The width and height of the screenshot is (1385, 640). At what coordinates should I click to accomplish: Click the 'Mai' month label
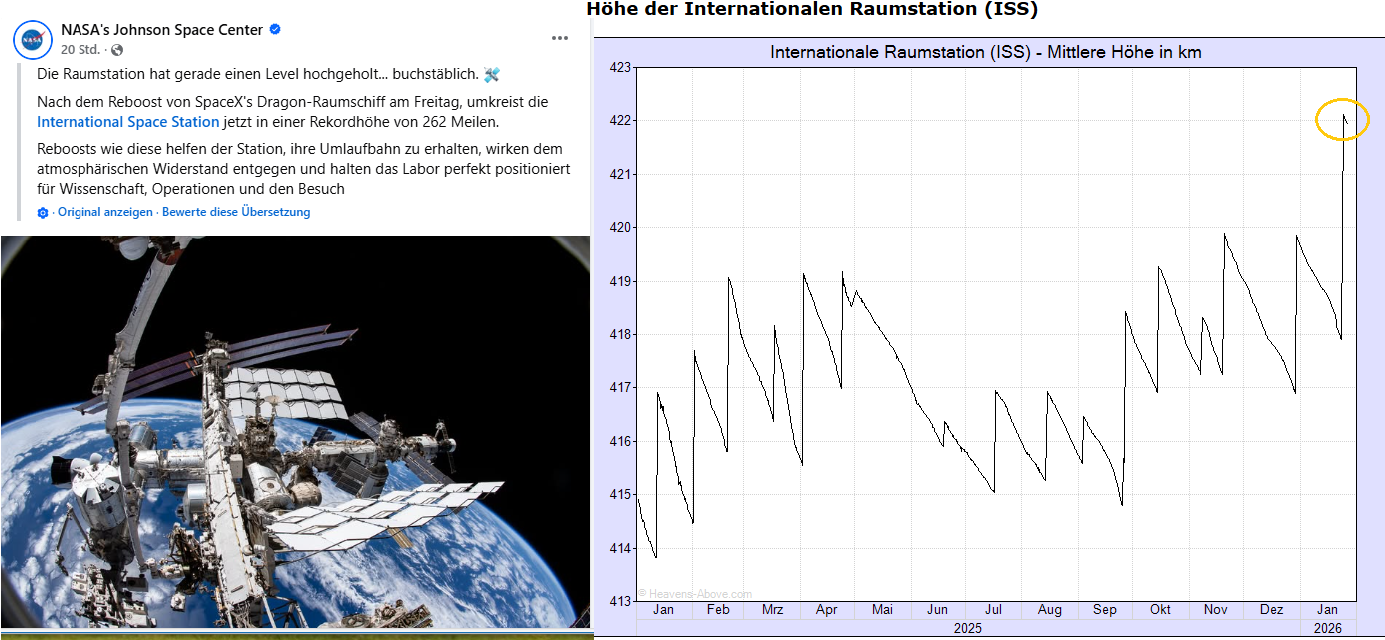(x=882, y=610)
